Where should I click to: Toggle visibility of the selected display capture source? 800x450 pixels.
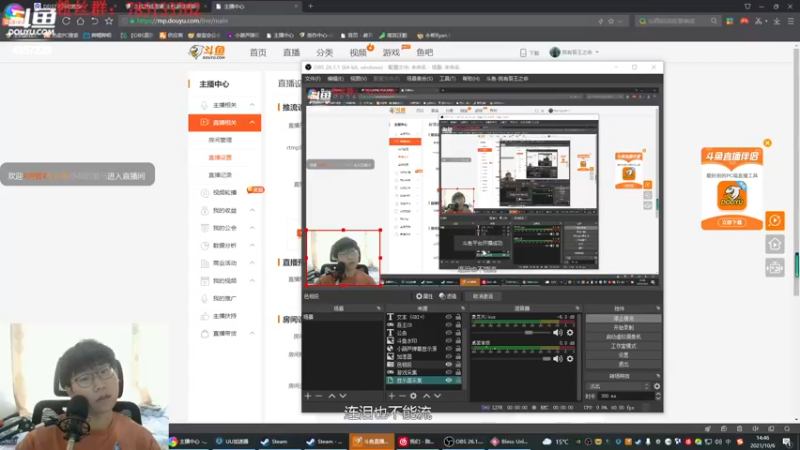tap(448, 380)
